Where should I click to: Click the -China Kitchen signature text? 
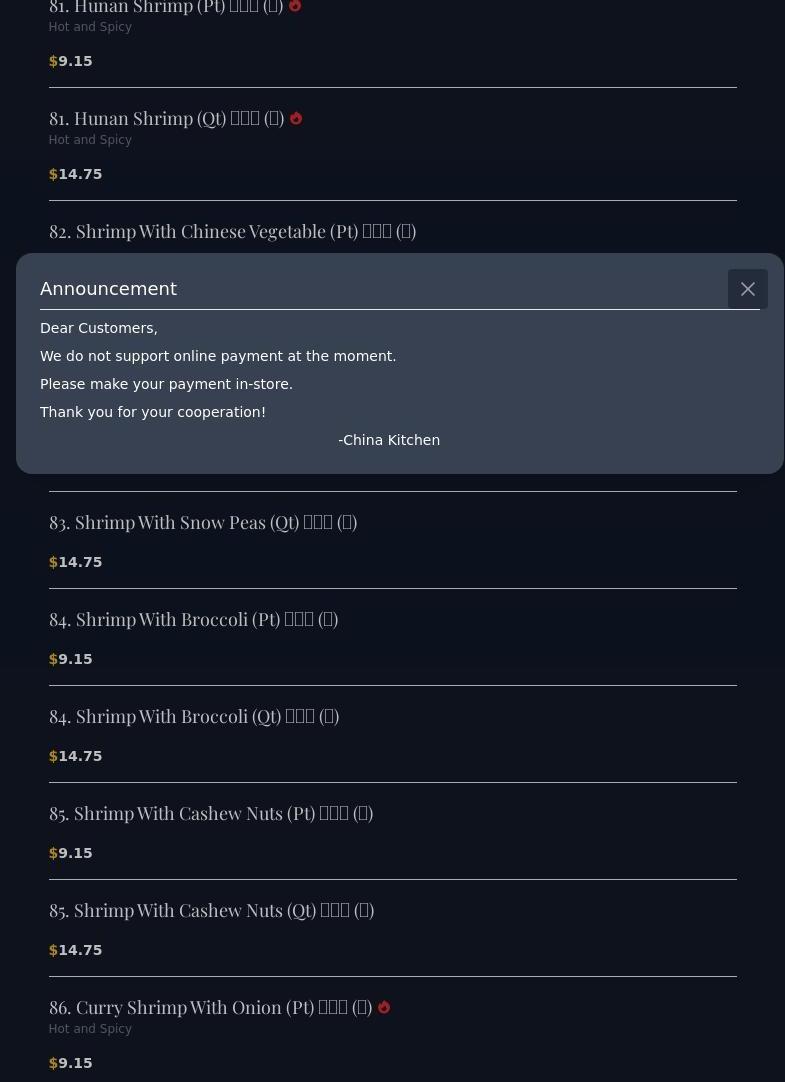(389, 440)
